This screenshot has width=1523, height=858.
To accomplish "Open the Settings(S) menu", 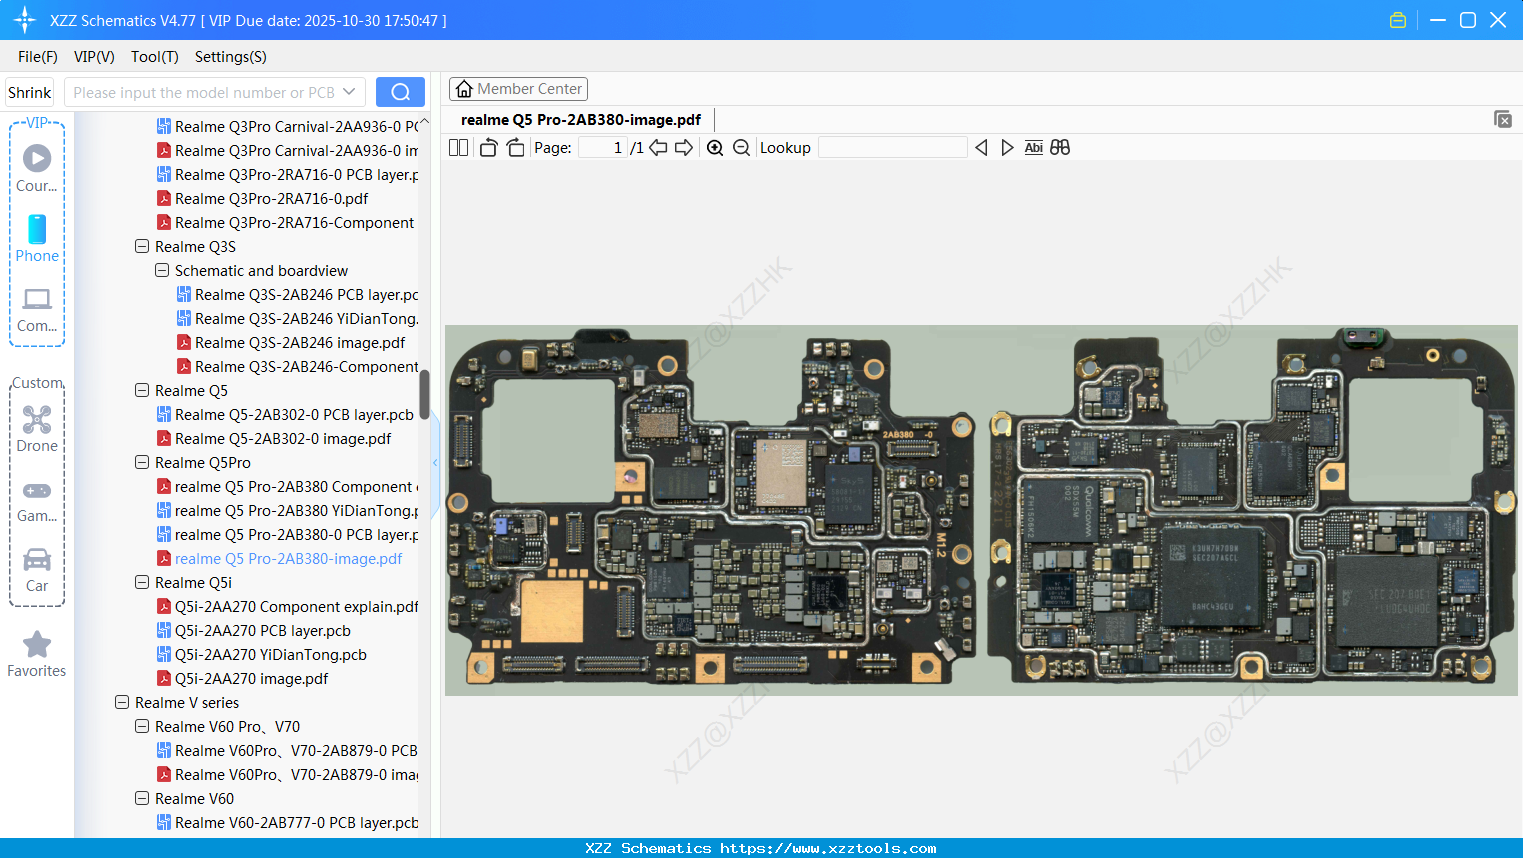I will (x=230, y=57).
